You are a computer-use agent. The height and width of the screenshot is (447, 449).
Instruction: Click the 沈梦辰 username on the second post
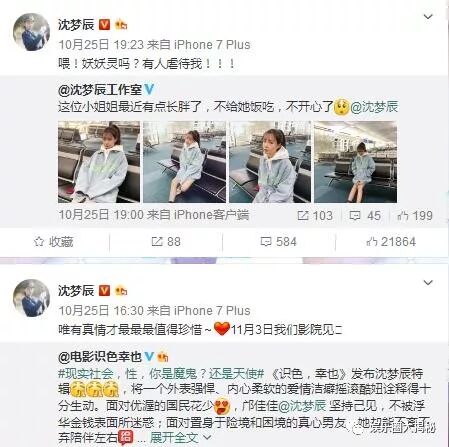click(76, 291)
